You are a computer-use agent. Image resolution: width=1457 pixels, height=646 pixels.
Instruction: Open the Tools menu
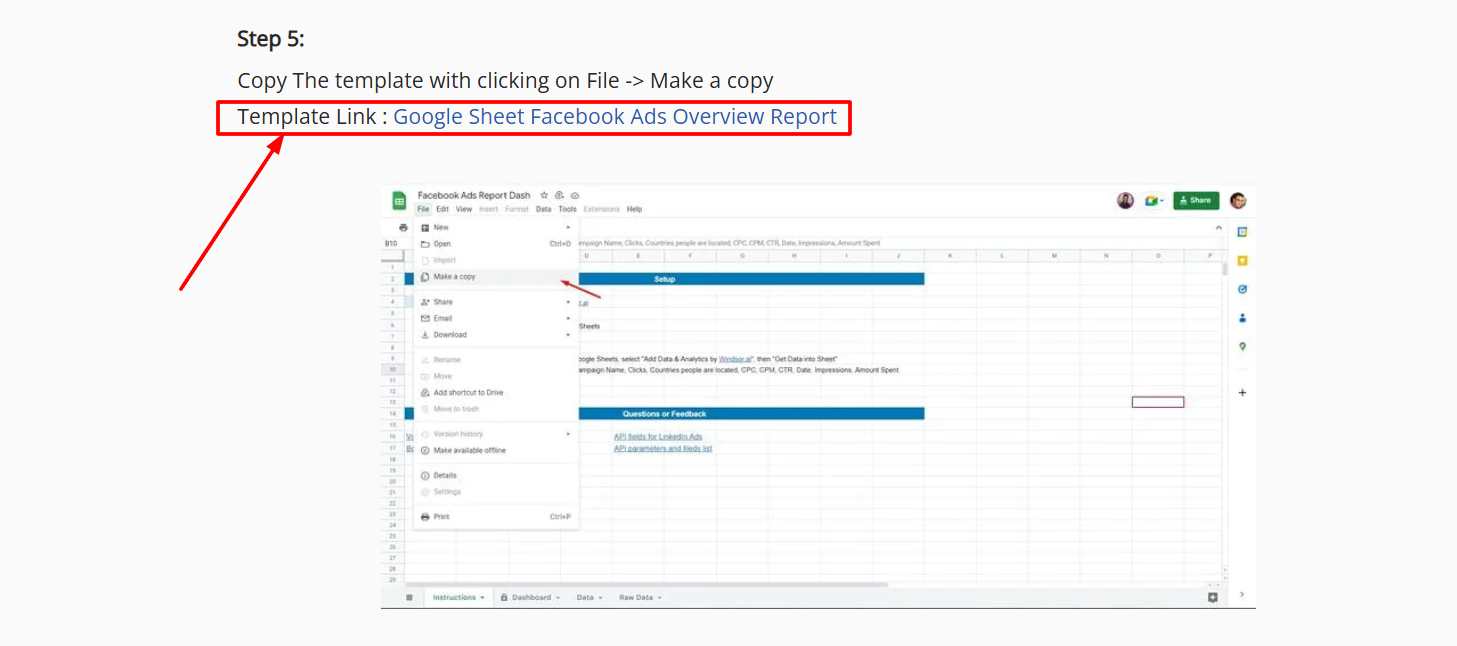[x=567, y=209]
